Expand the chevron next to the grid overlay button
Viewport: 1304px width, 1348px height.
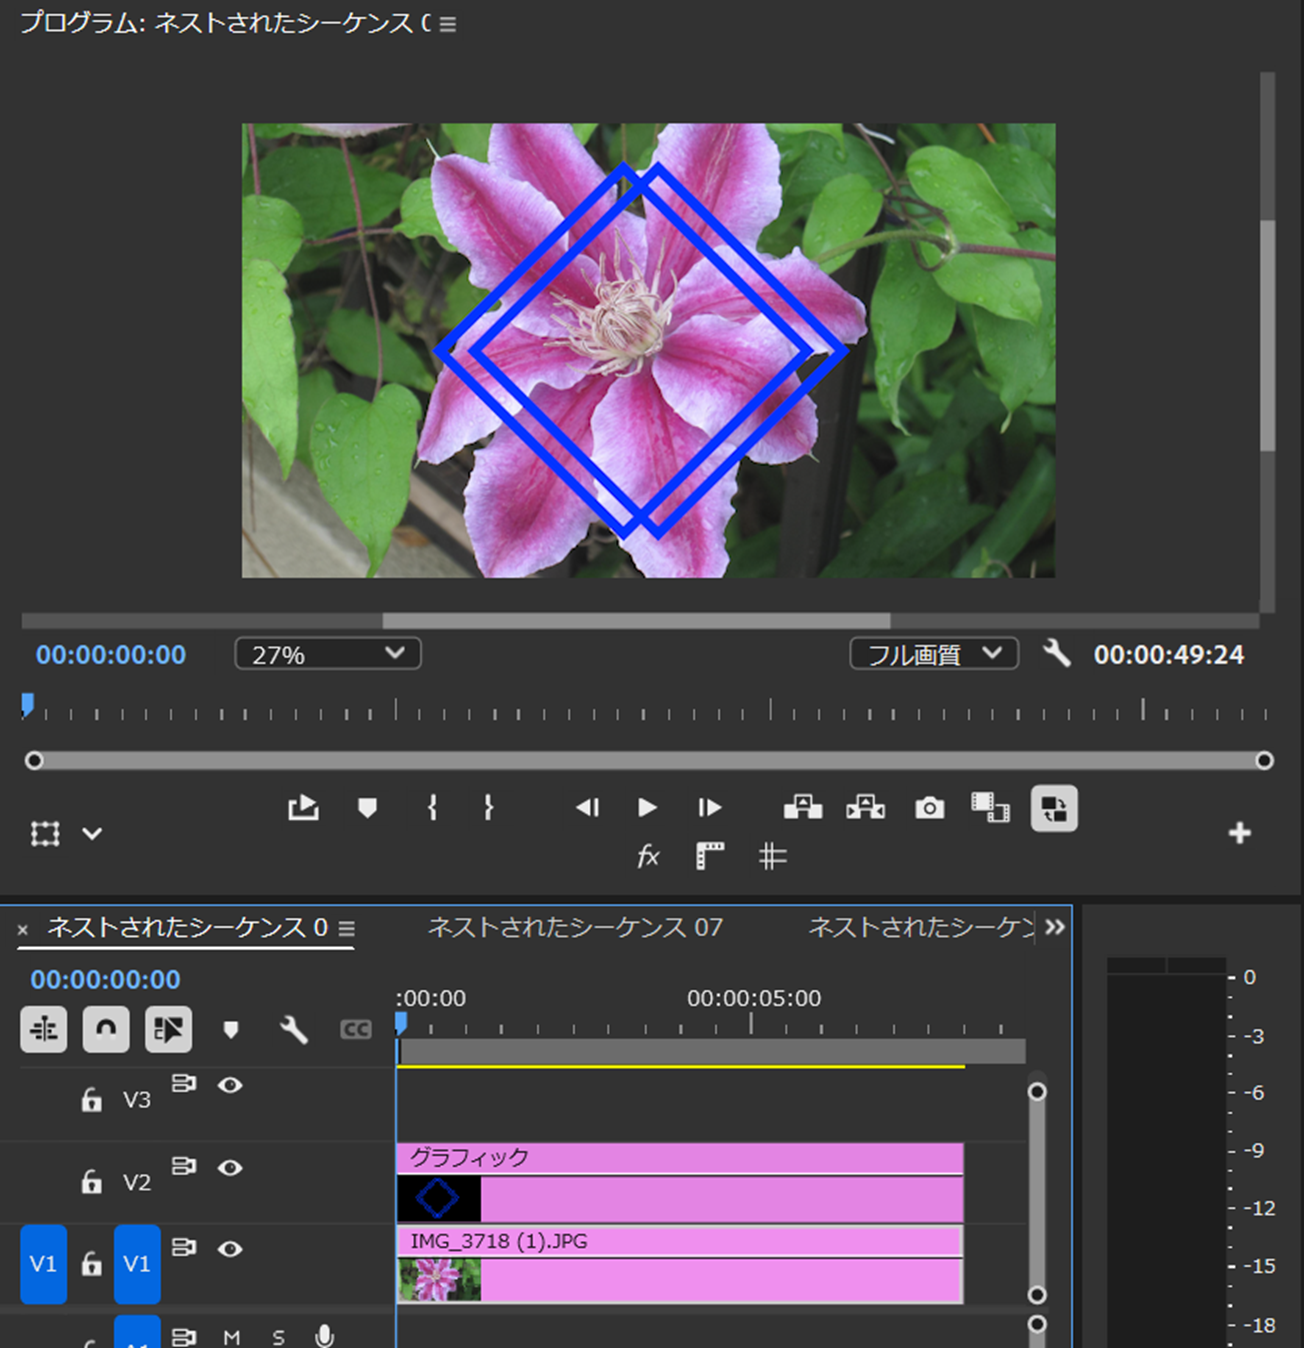point(93,833)
